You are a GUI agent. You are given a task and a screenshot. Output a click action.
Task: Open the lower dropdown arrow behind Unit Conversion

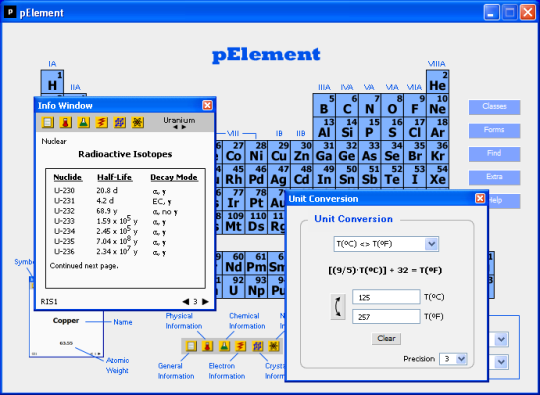[x=501, y=362]
